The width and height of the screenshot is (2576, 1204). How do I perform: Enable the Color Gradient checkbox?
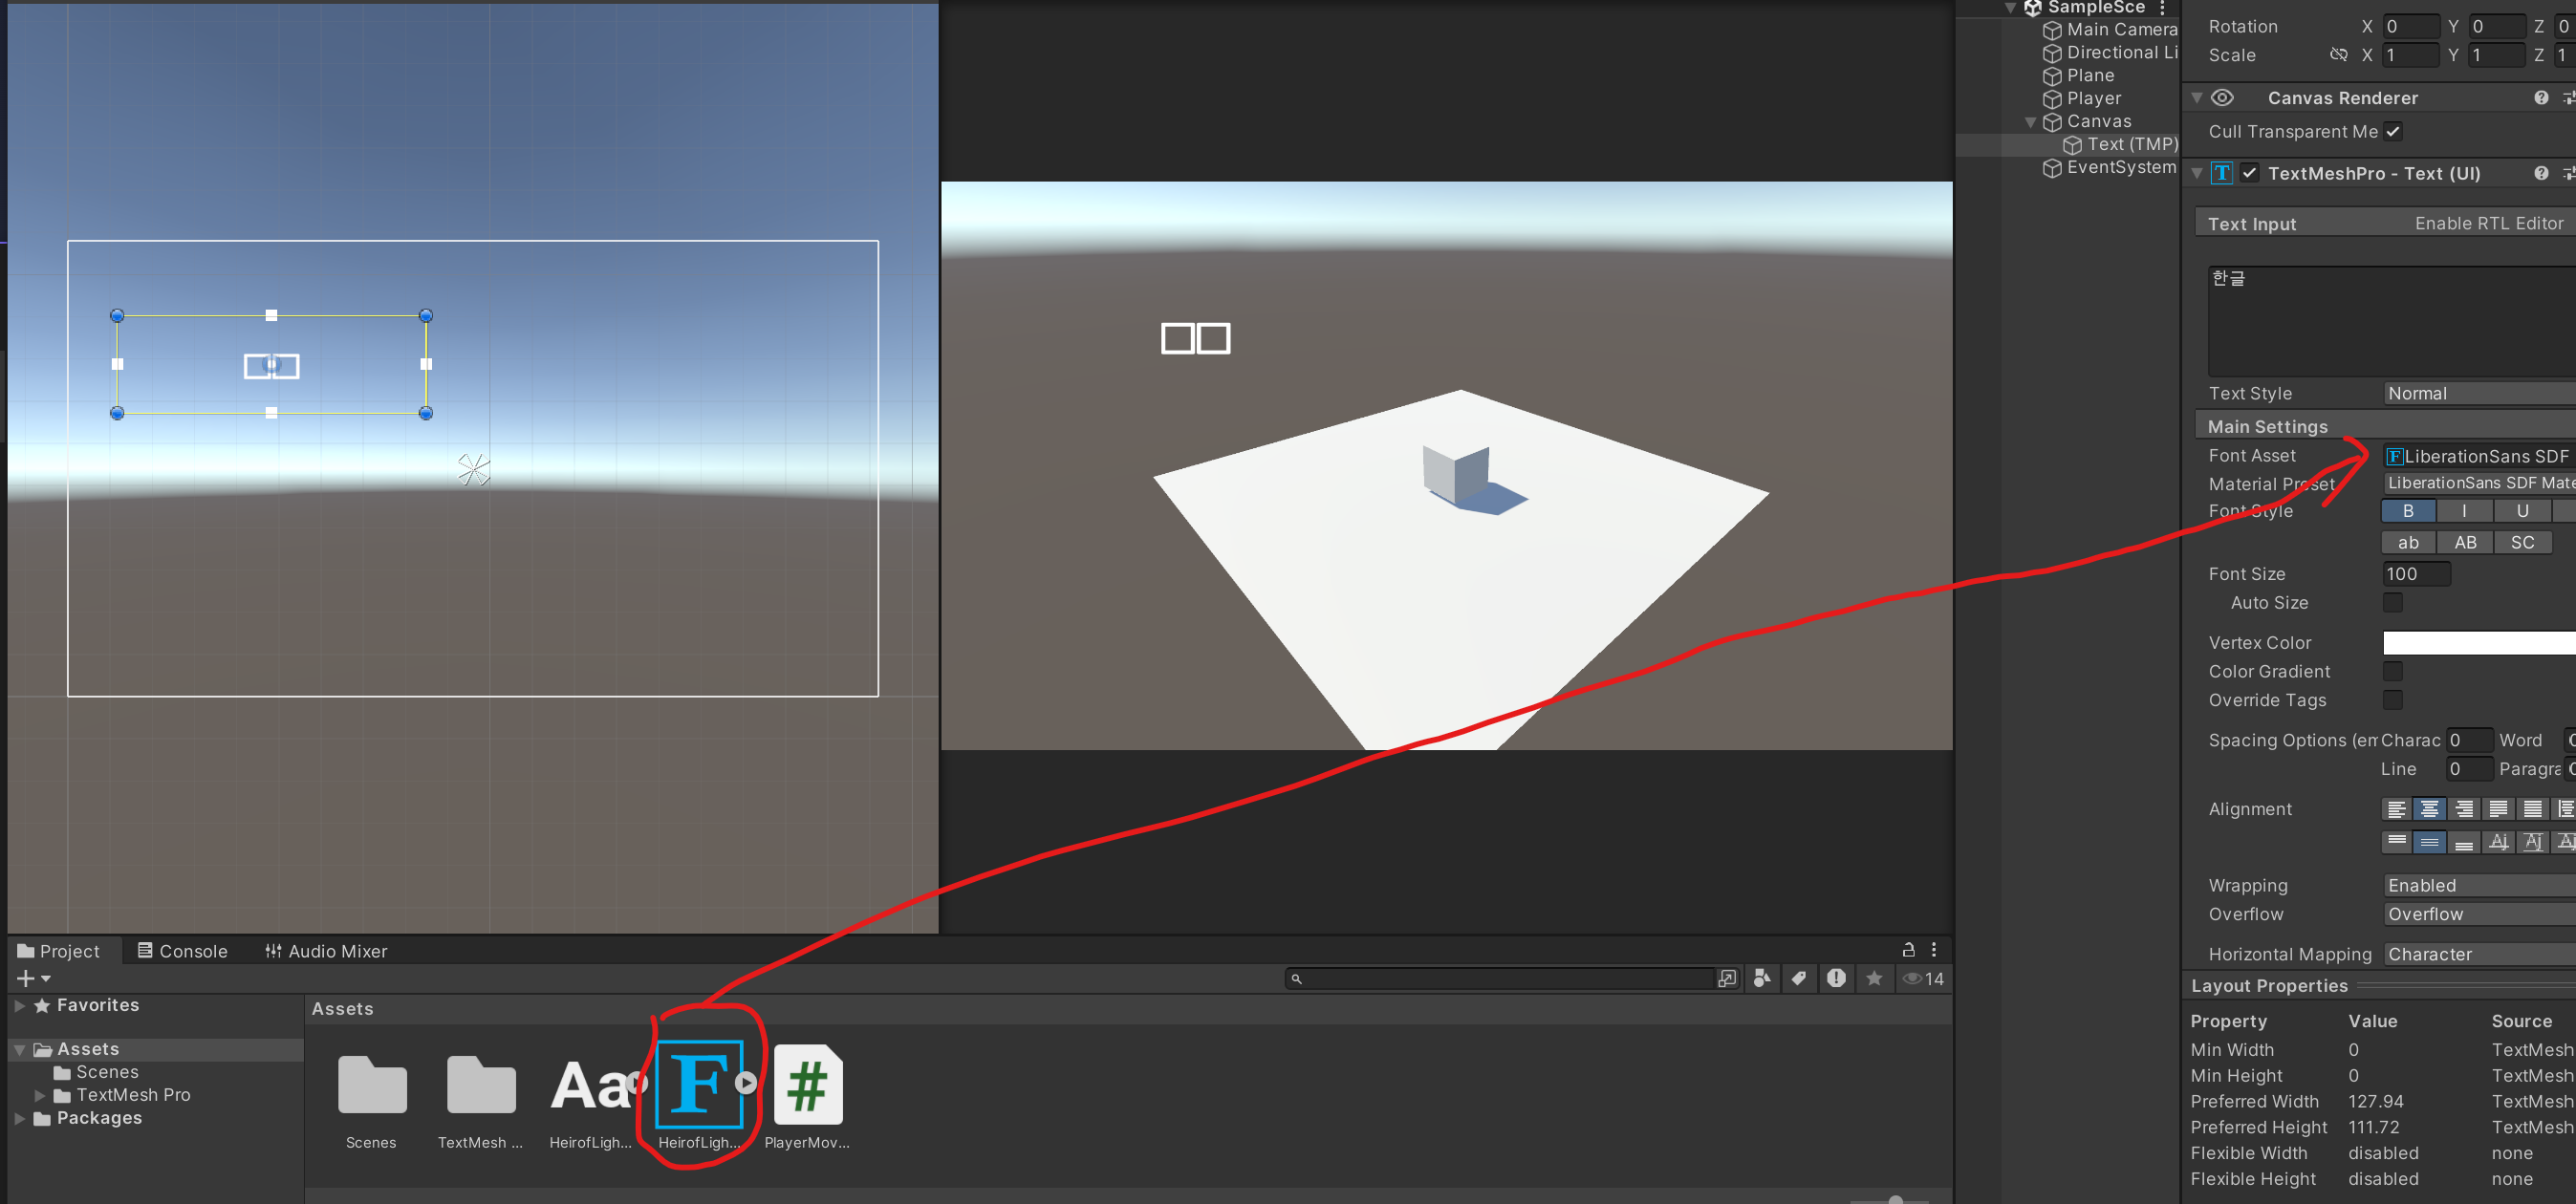2392,671
